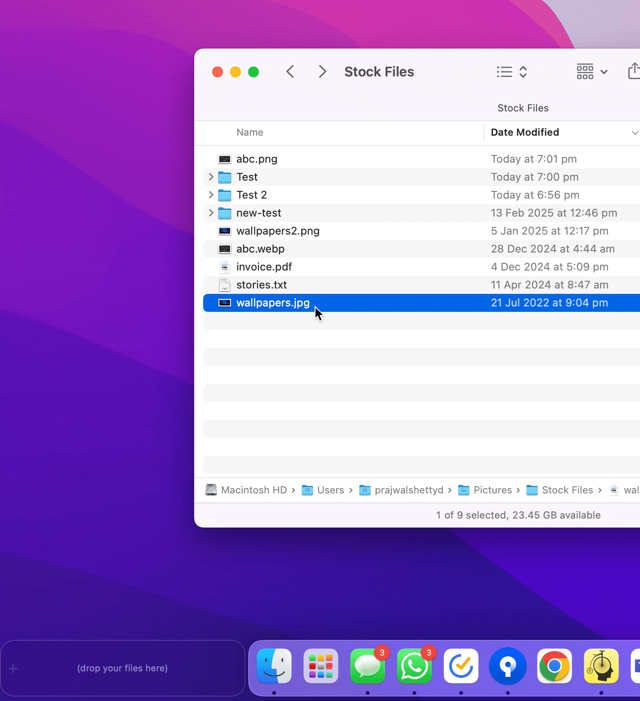Open the blue key password app in Dock

coord(507,666)
